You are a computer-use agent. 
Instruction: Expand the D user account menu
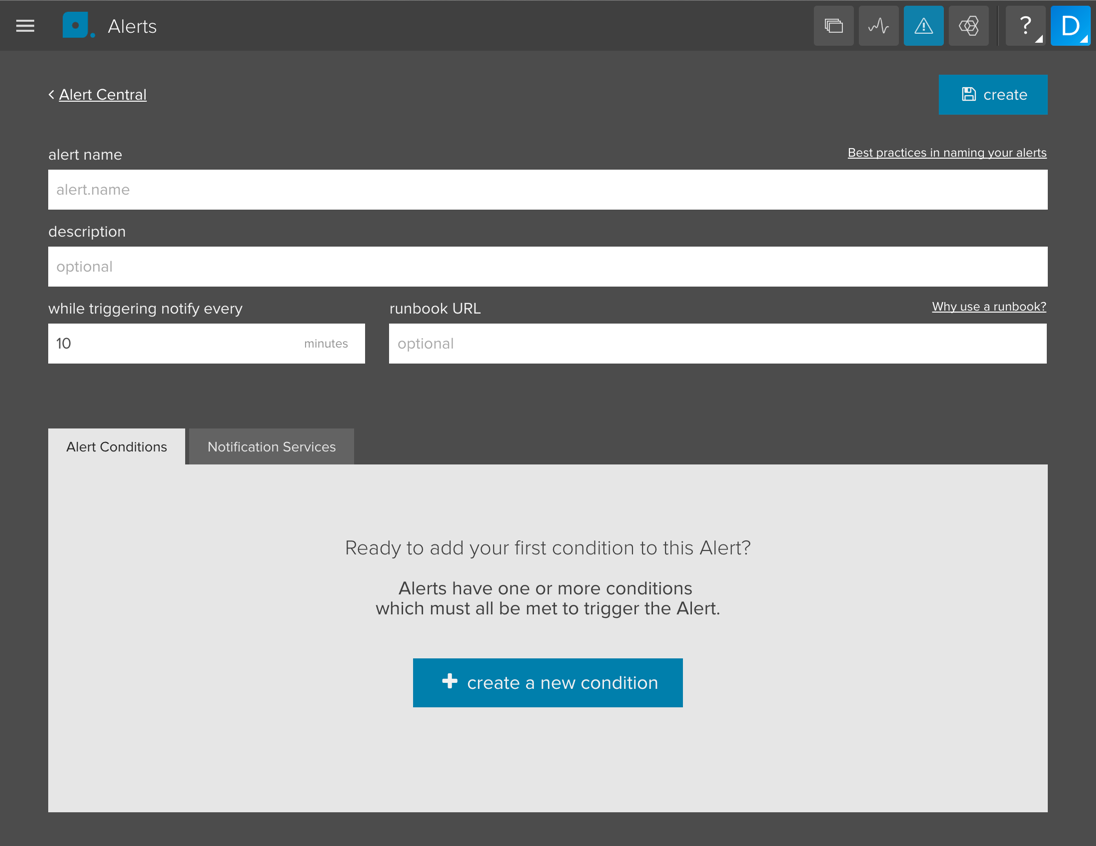[x=1070, y=26]
